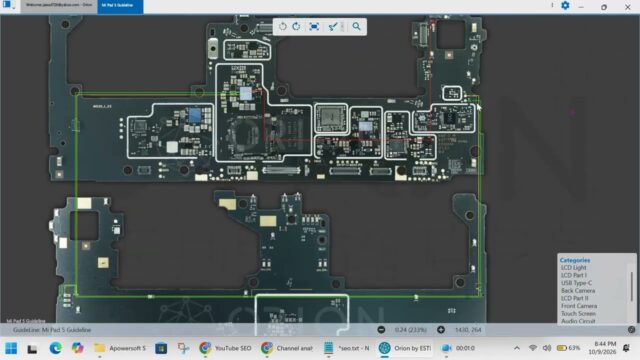Click the Guideline: Mi Pad 5 Guideline status text

tap(52, 330)
